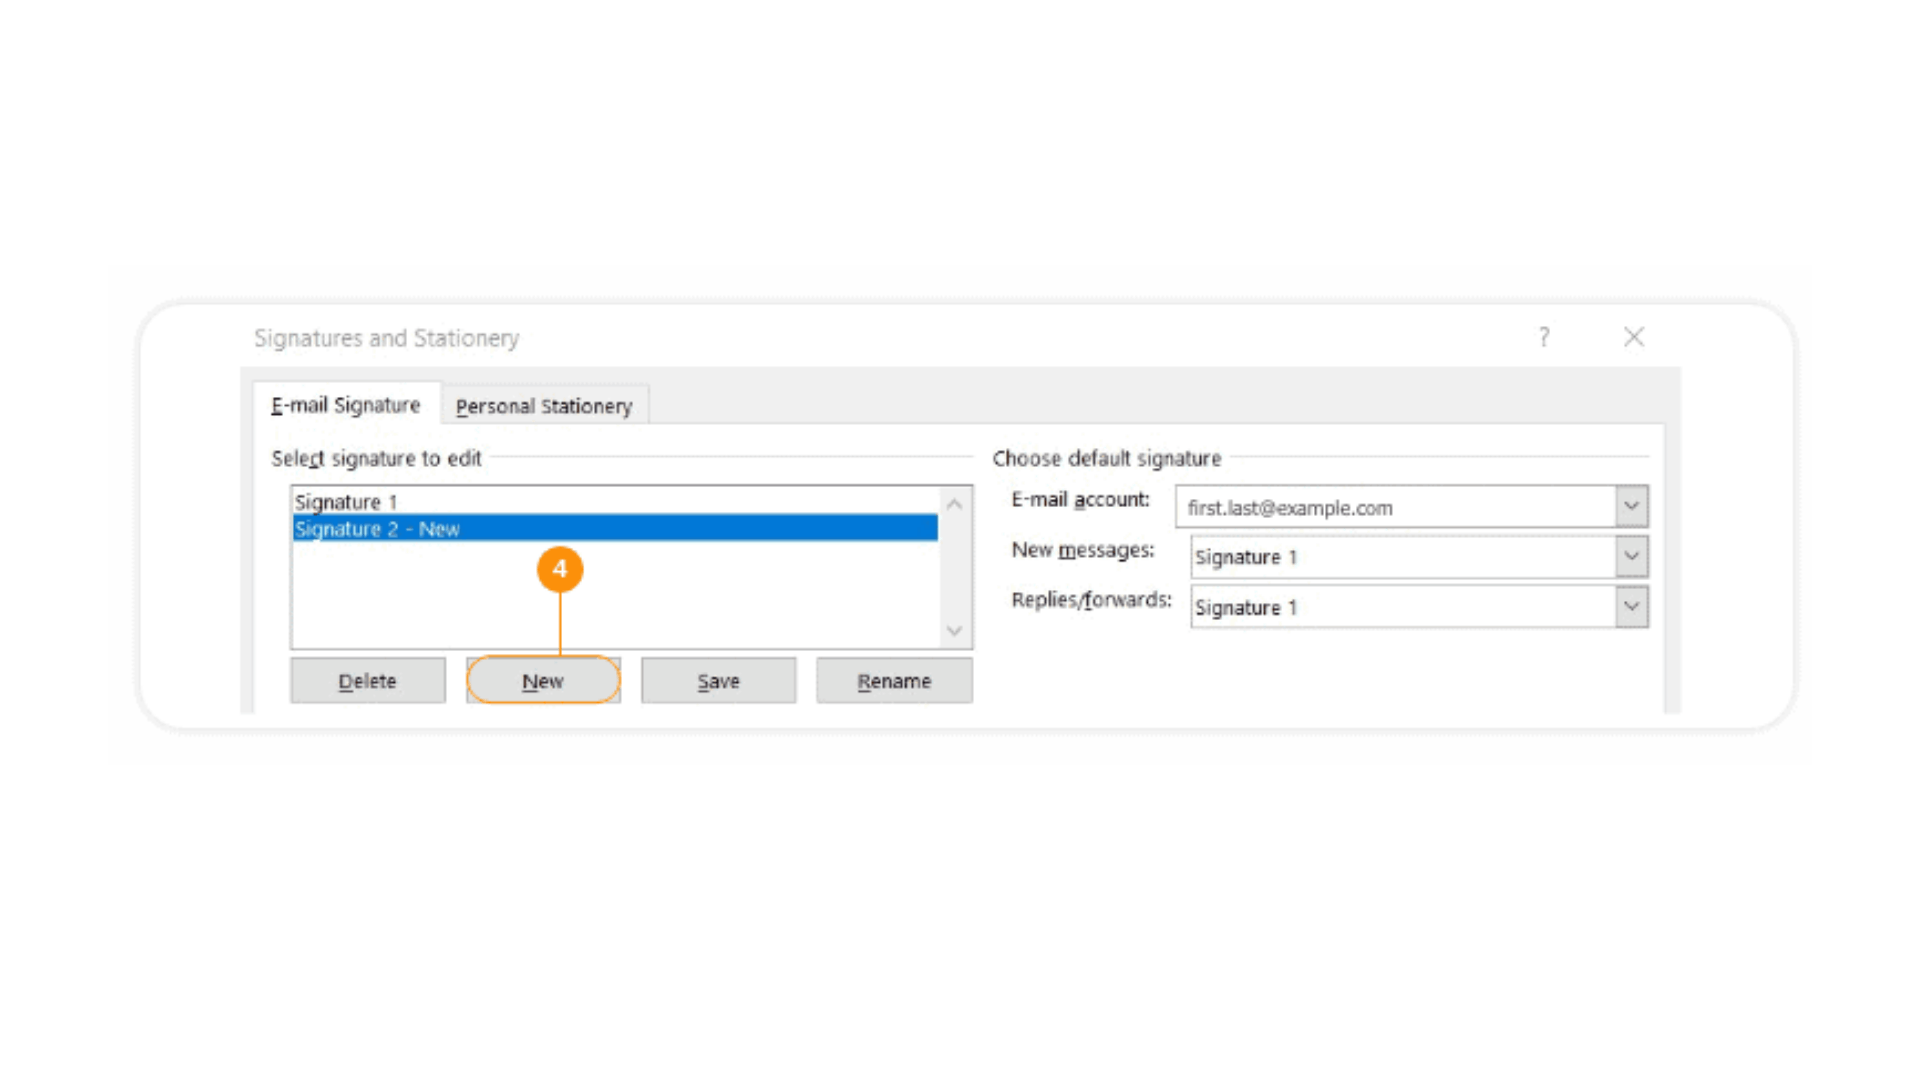Expand the New messages dropdown arrow
This screenshot has width=1920, height=1080.
click(1631, 556)
